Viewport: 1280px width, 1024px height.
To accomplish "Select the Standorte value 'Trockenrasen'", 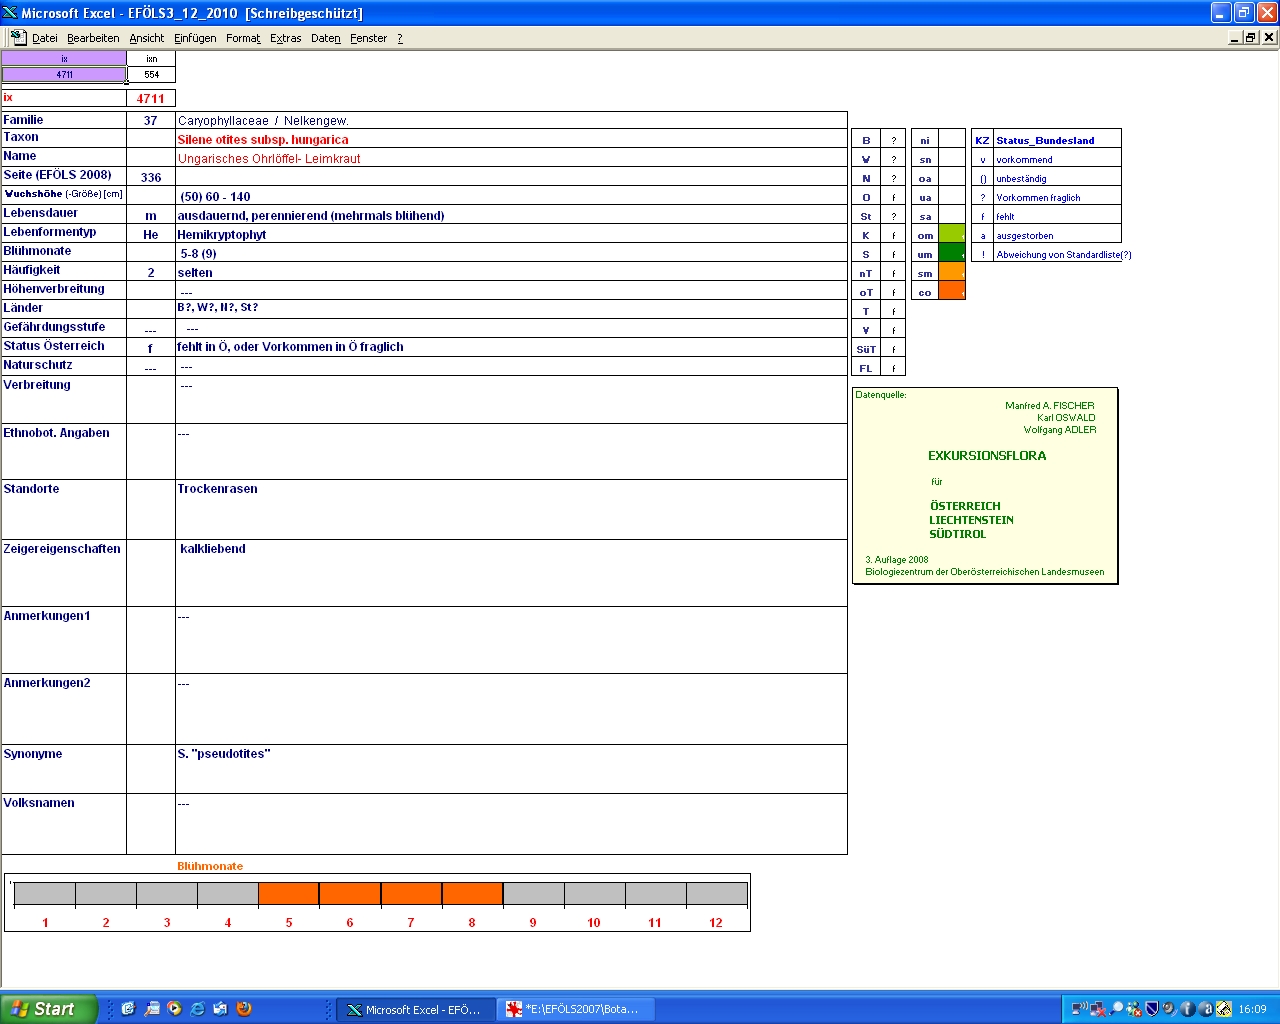I will (511, 509).
